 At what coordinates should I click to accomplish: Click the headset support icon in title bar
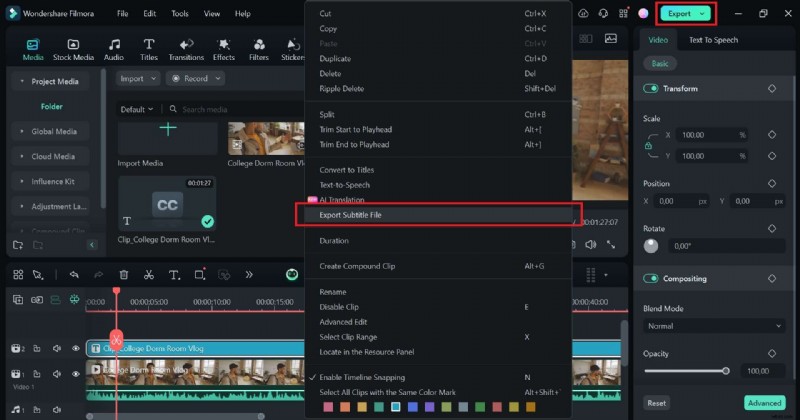[603, 14]
